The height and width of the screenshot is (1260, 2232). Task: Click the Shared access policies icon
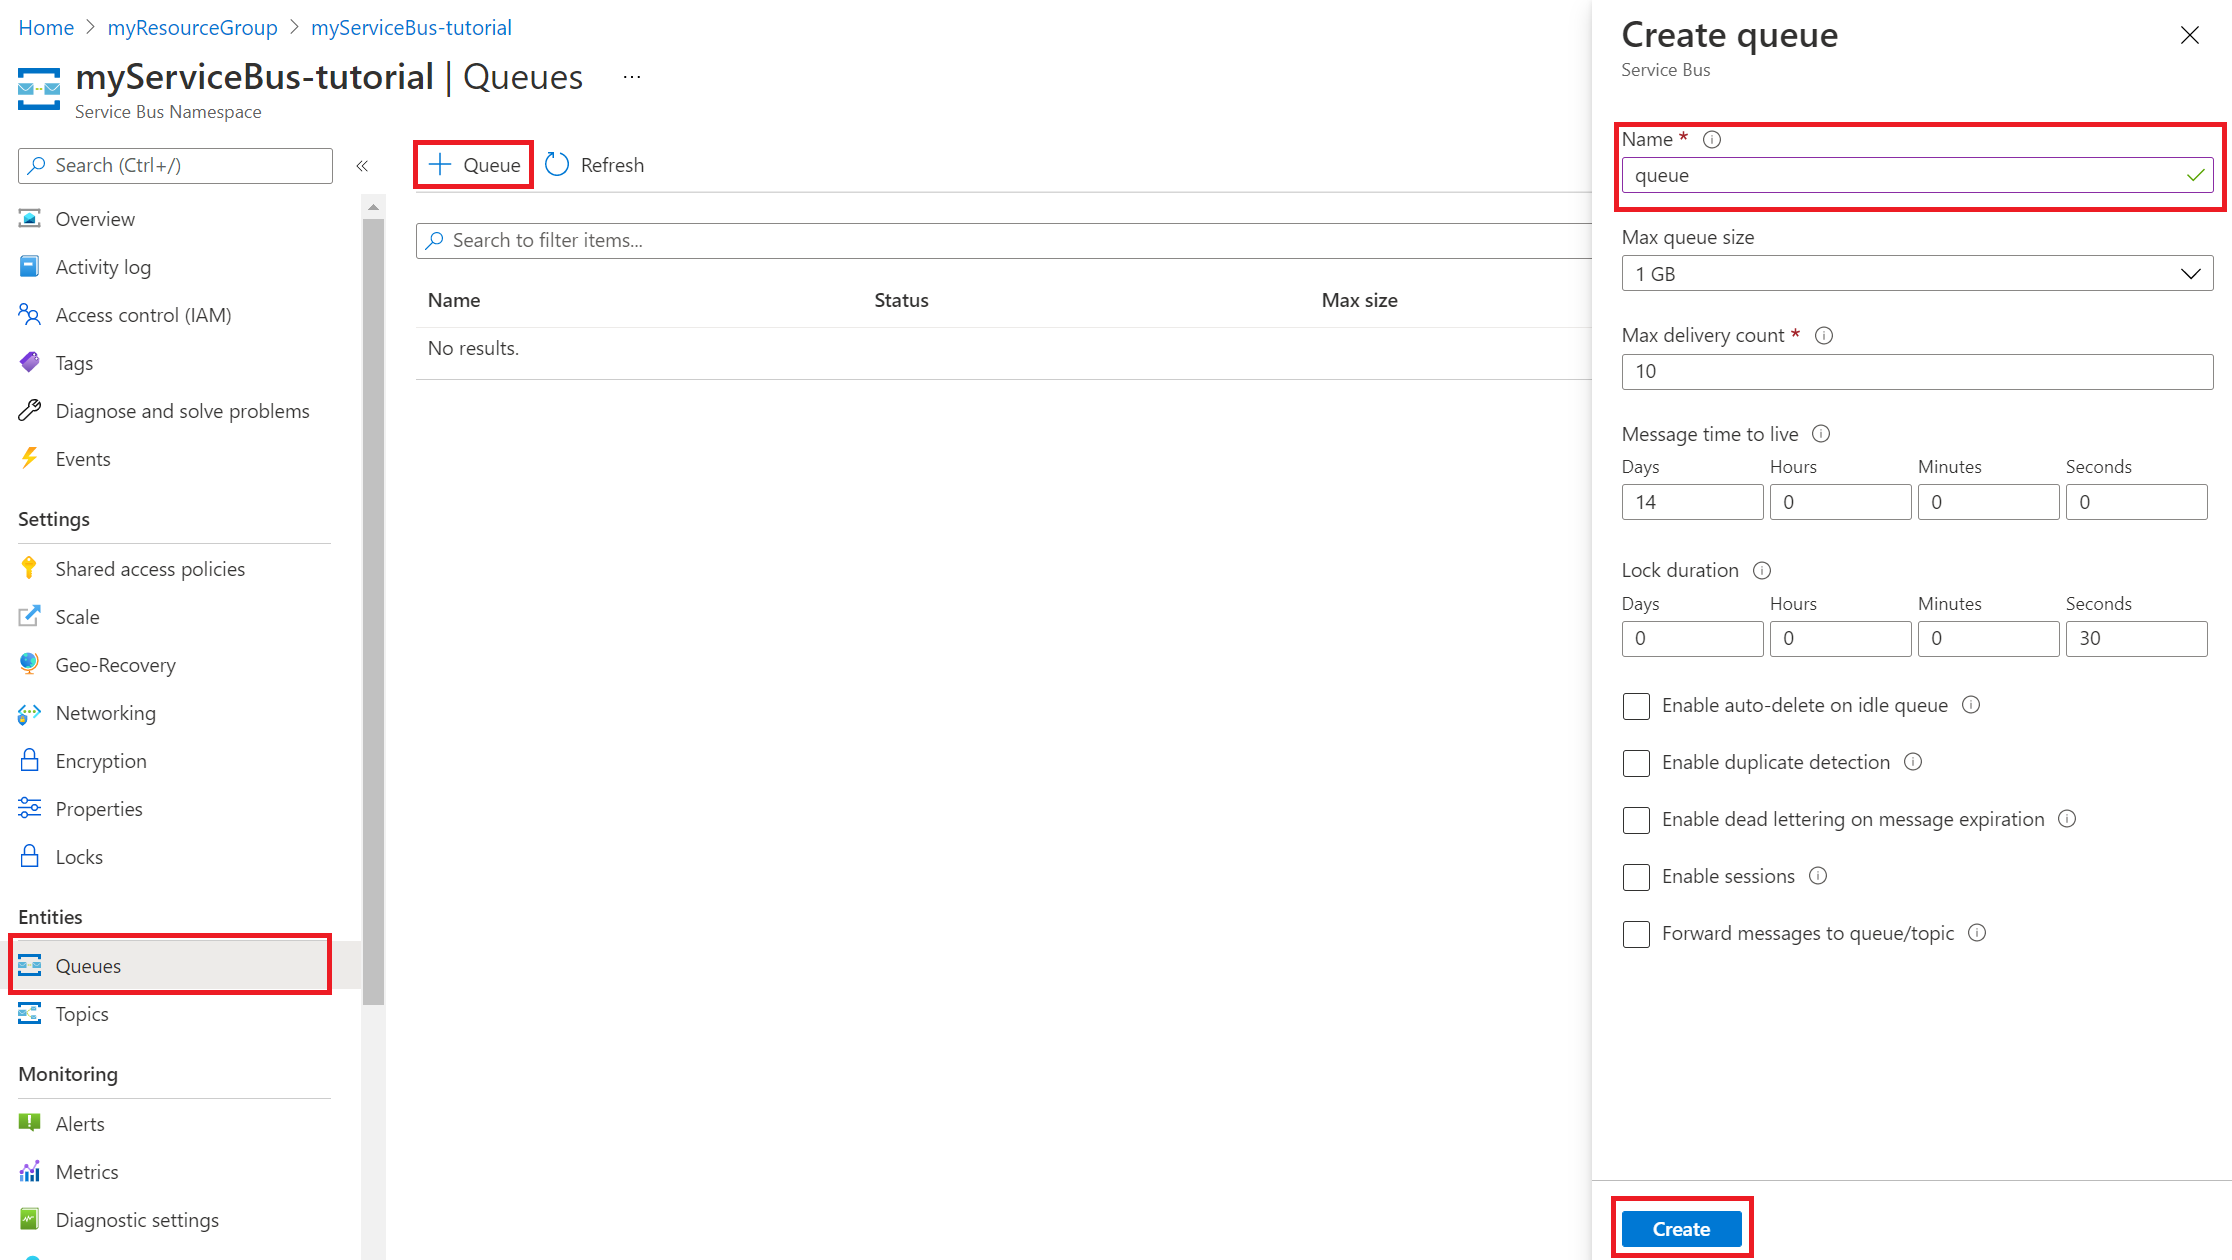pyautogui.click(x=29, y=567)
